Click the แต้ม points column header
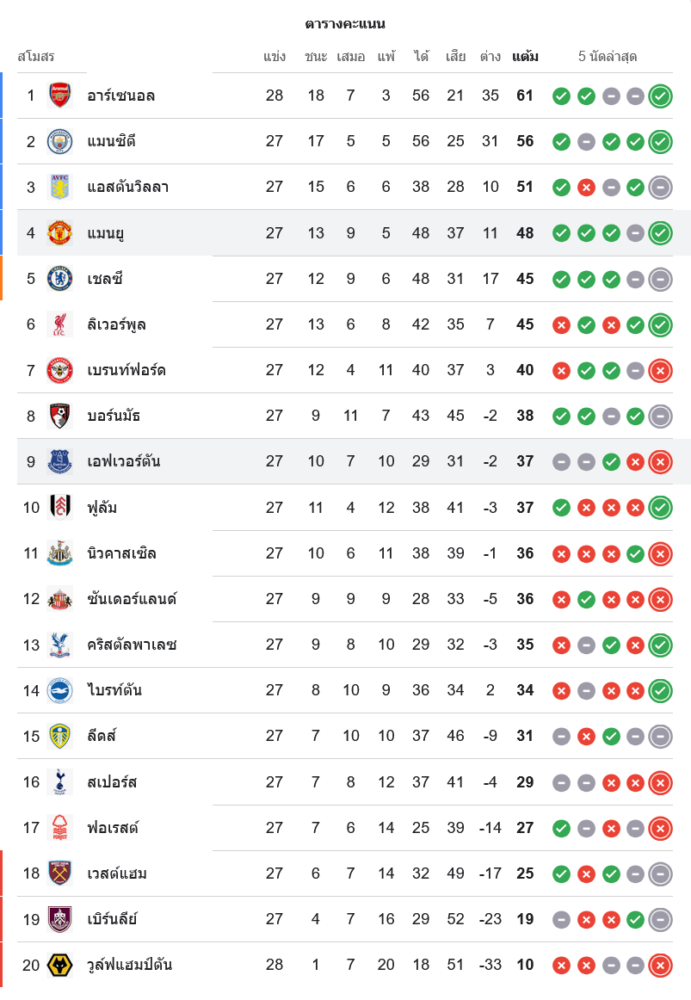 pyautogui.click(x=525, y=57)
